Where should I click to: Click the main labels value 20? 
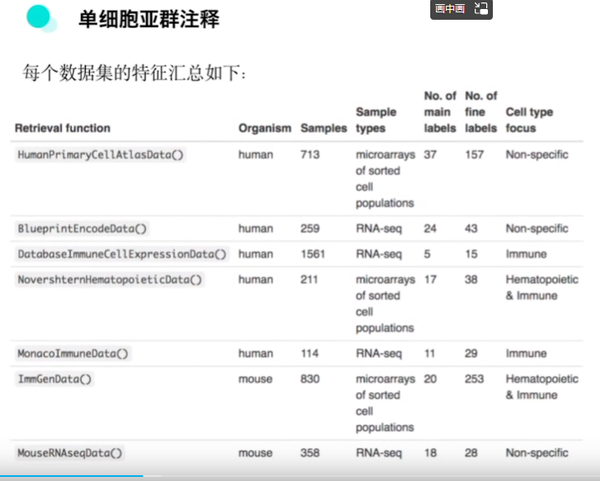pyautogui.click(x=430, y=379)
